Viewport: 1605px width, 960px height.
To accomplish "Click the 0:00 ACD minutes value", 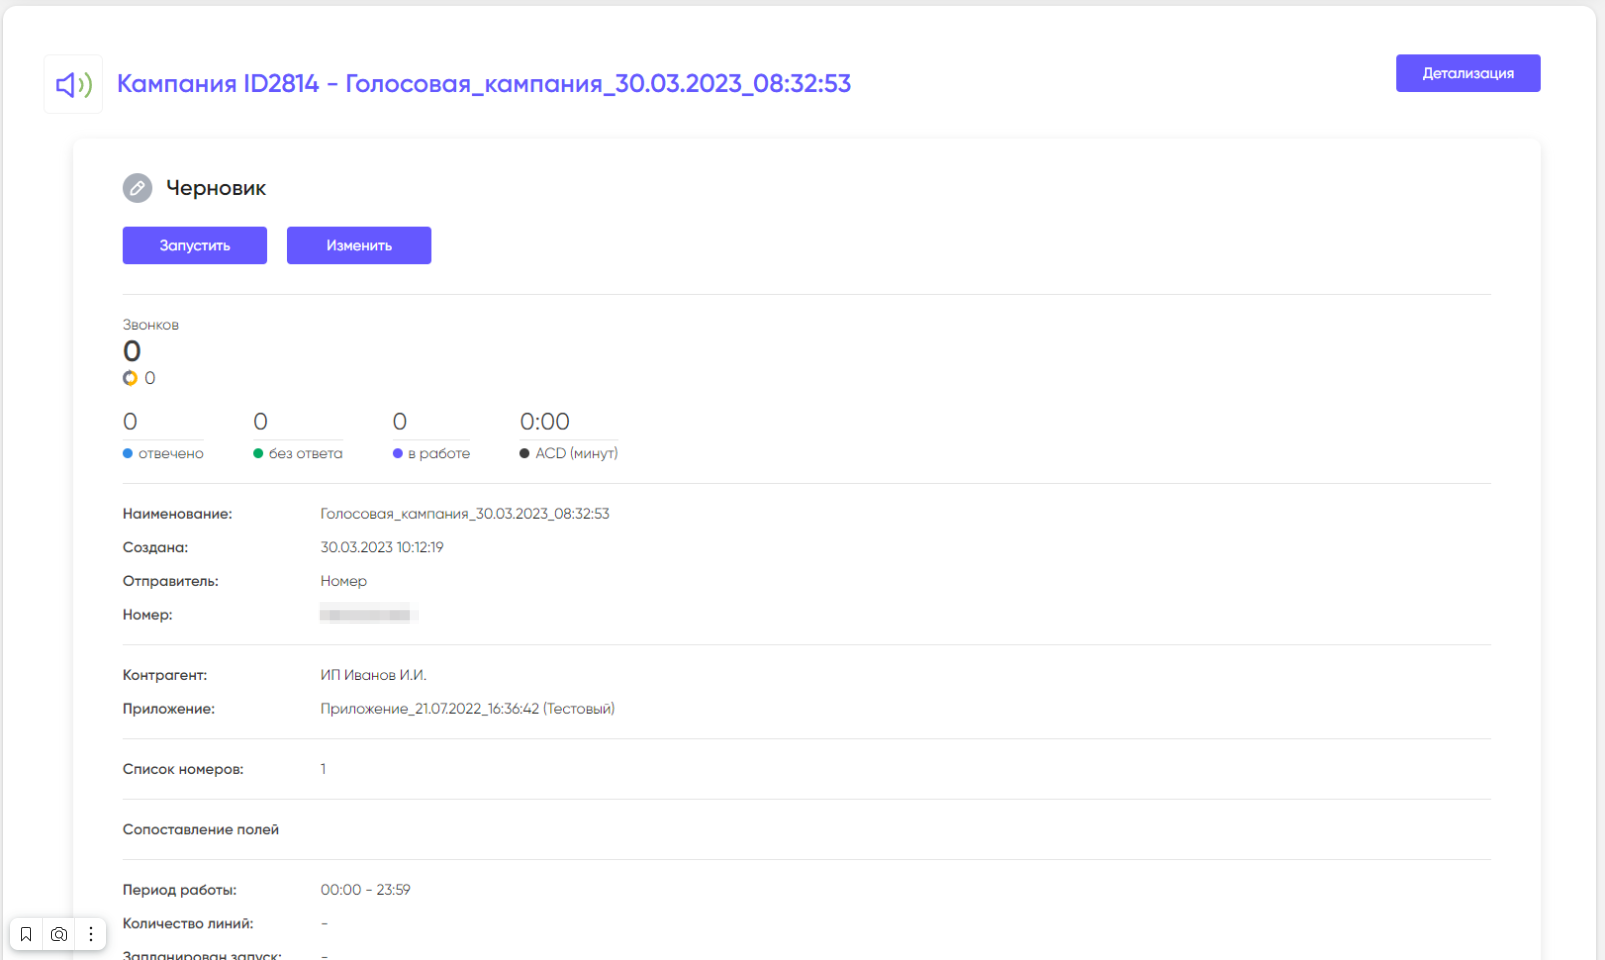I will click(544, 422).
